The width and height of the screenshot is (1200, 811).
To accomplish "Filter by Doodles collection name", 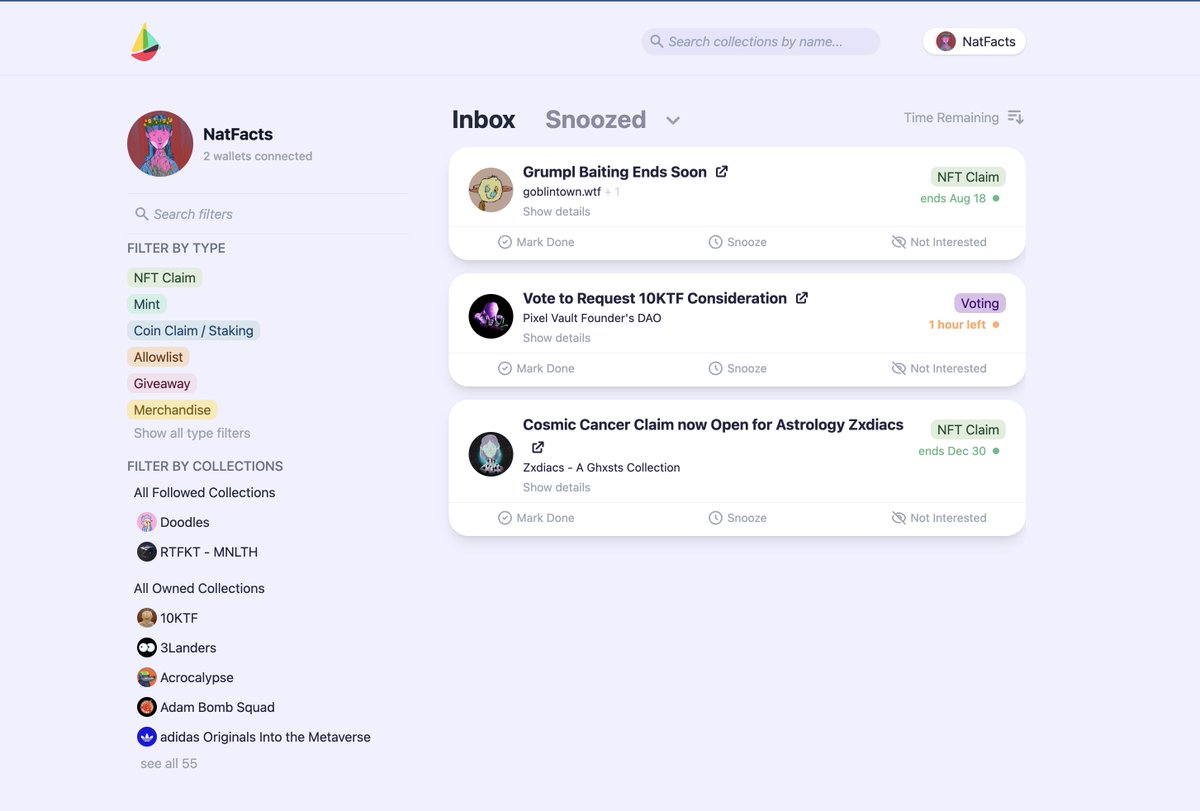I will click(185, 522).
